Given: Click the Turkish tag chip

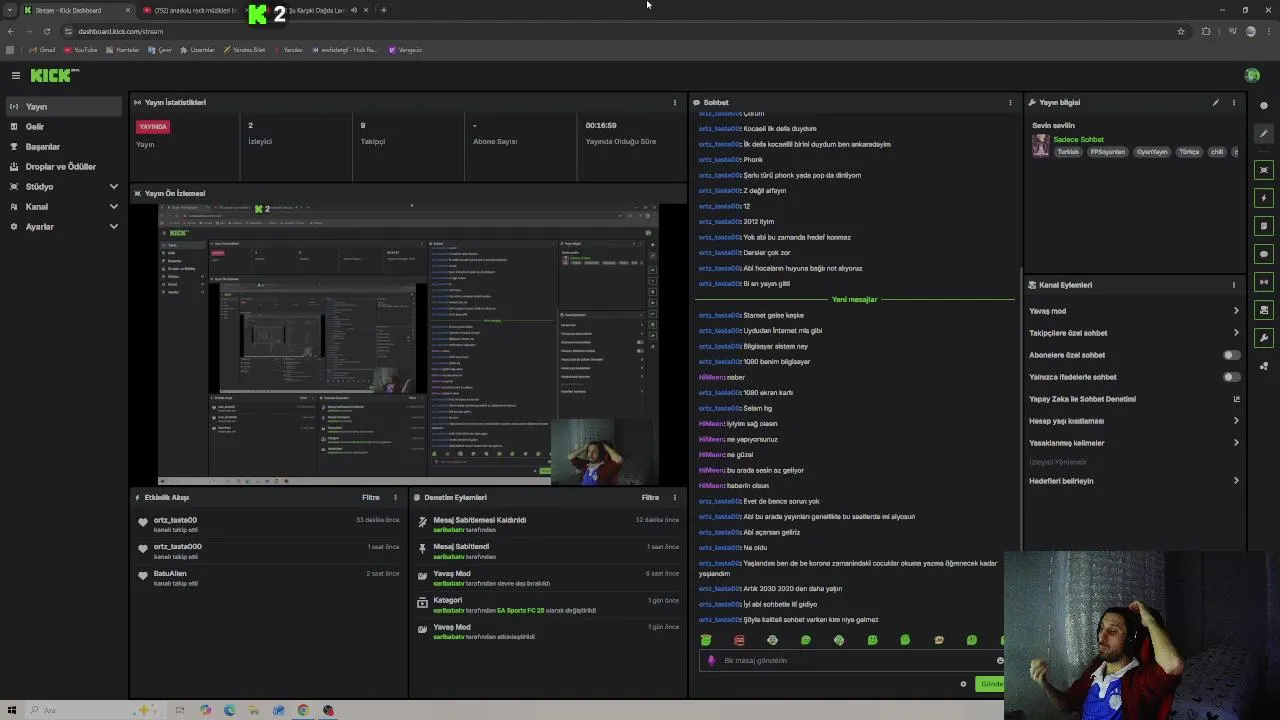Looking at the screenshot, I should [x=1068, y=152].
